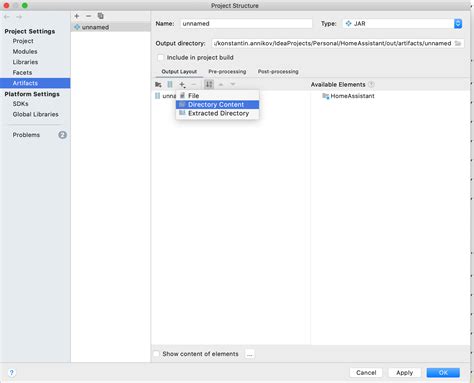The width and height of the screenshot is (474, 383).
Task: Go back using the left arrow
Action: tap(7, 17)
